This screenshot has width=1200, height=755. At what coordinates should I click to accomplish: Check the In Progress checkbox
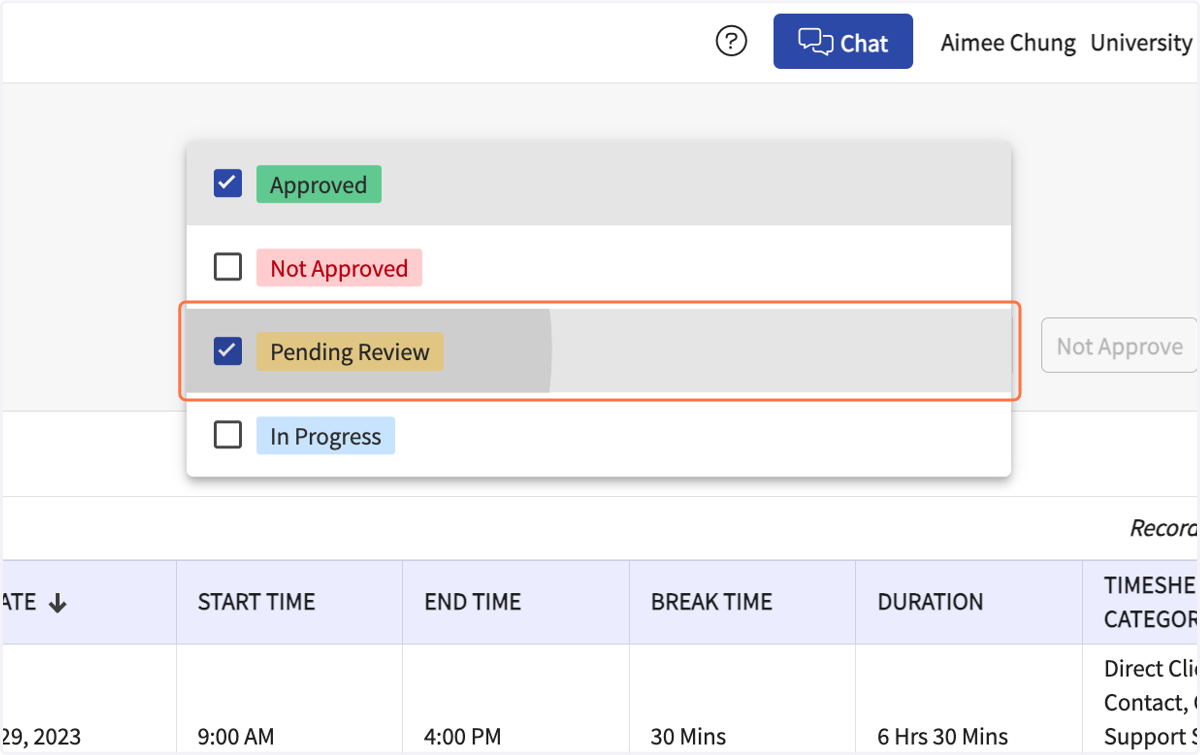point(228,435)
